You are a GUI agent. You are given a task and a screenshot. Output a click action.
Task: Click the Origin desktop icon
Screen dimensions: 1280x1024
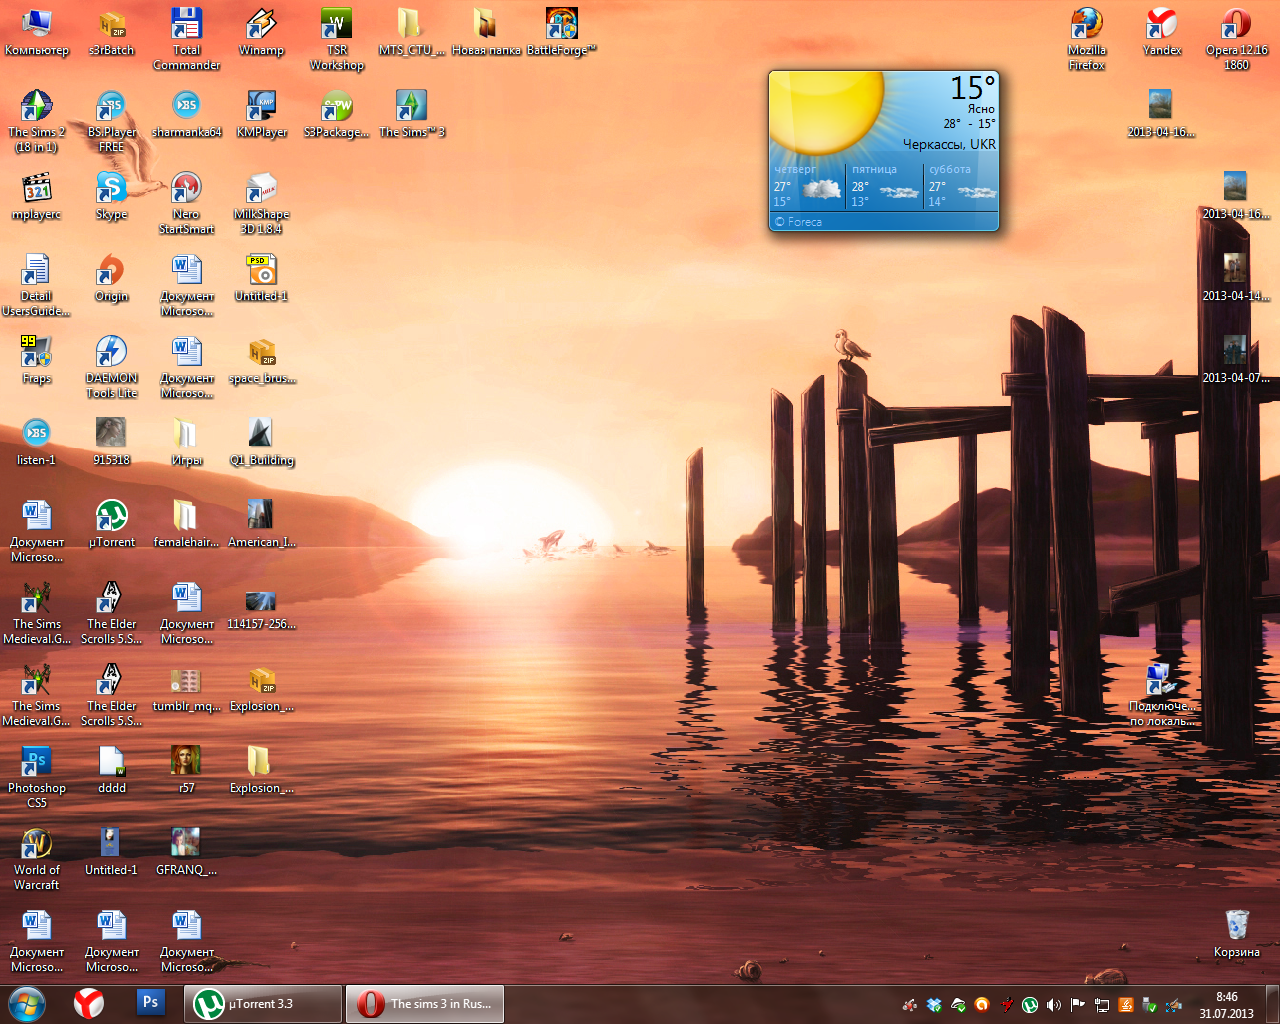click(x=111, y=270)
